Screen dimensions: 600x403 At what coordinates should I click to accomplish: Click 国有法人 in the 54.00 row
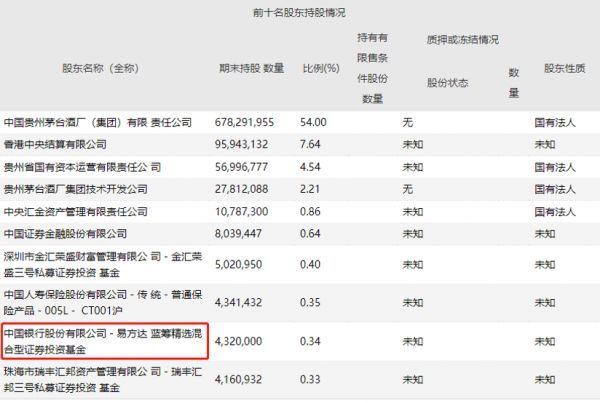pyautogui.click(x=555, y=122)
